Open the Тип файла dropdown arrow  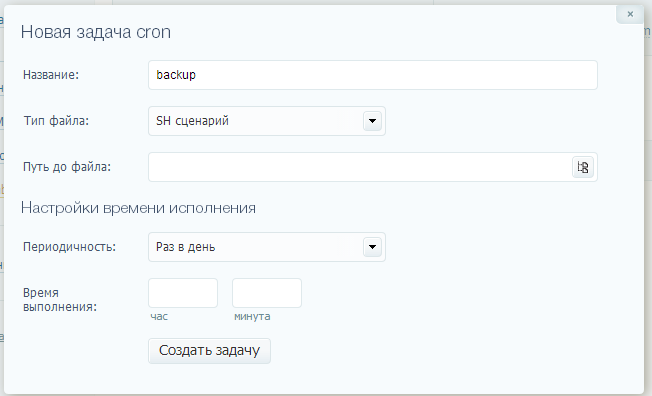coord(372,121)
